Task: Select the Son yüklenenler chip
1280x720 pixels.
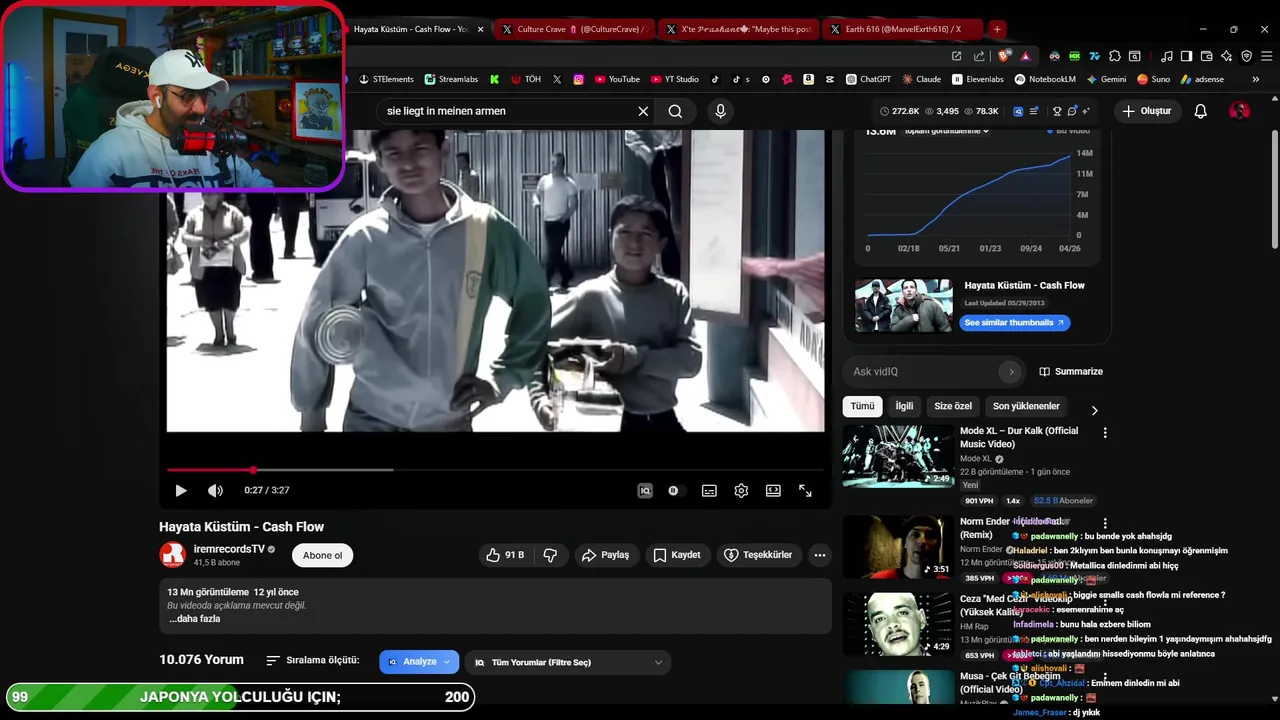Action: click(1026, 406)
